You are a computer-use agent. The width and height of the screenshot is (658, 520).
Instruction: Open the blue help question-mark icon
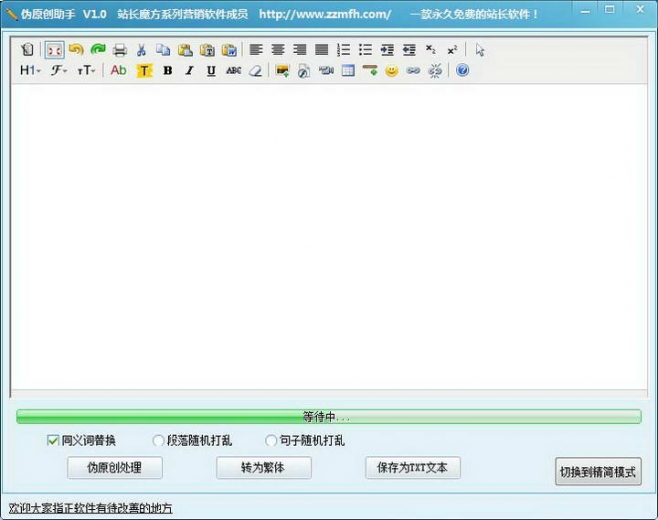[x=462, y=70]
